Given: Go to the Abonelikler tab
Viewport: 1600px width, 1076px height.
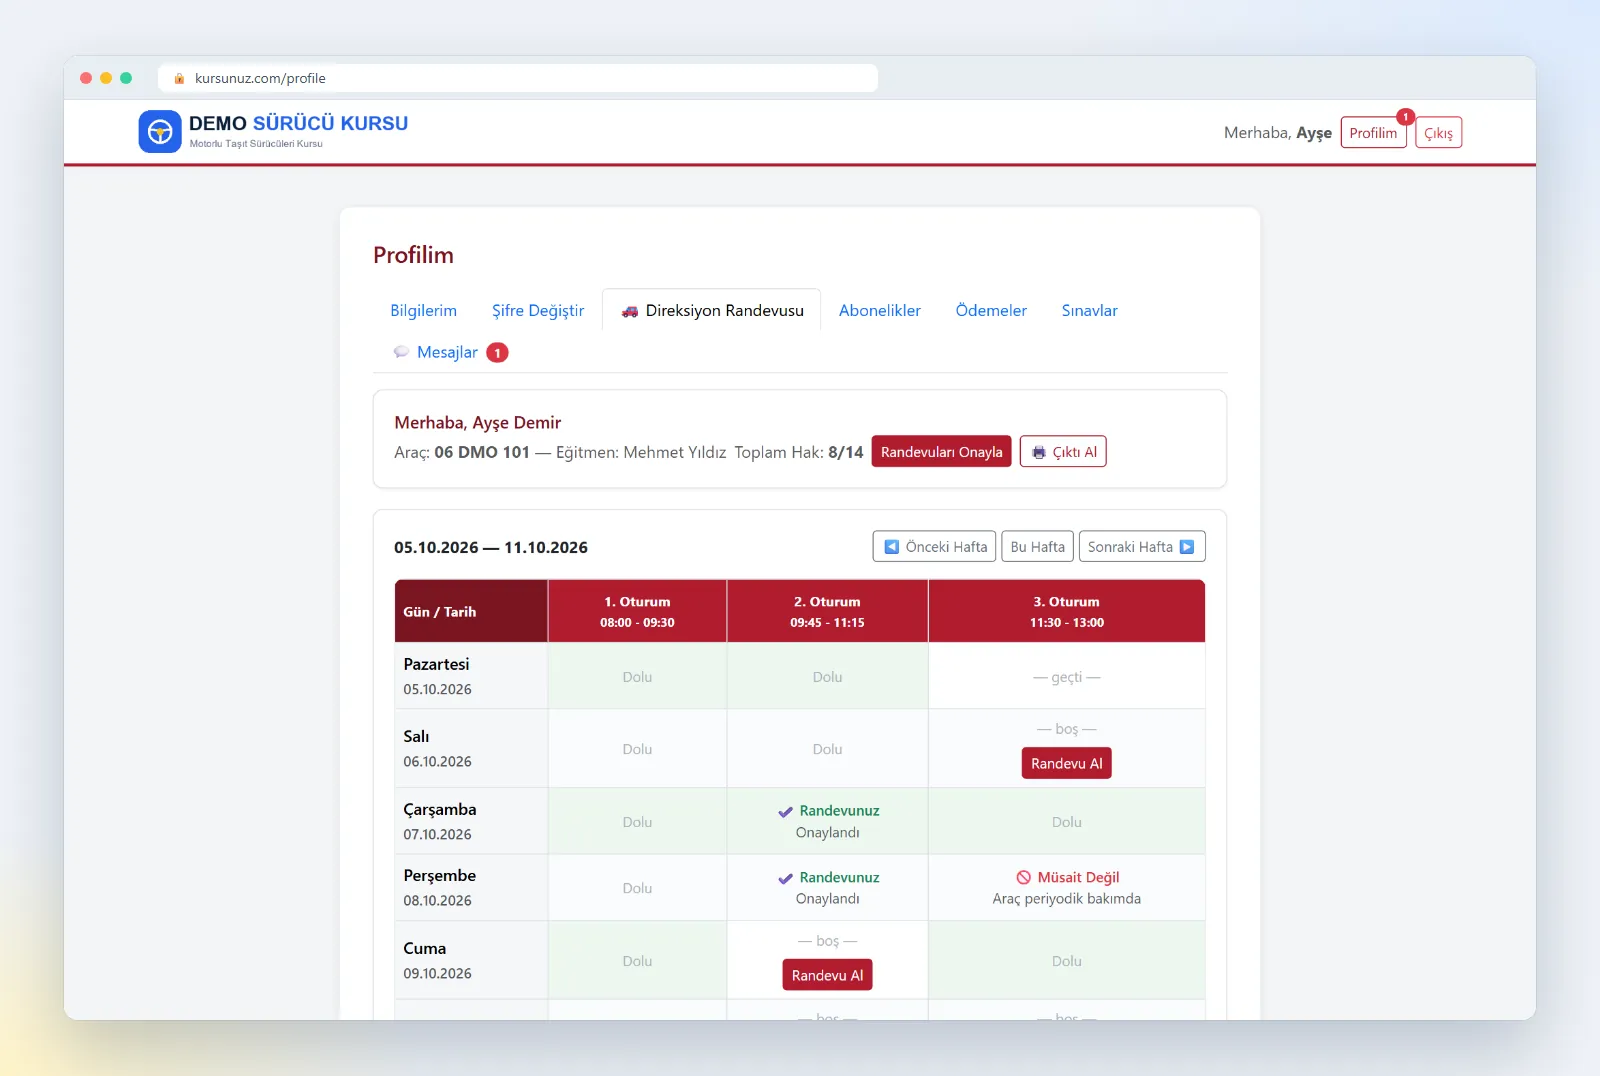Looking at the screenshot, I should pos(880,310).
